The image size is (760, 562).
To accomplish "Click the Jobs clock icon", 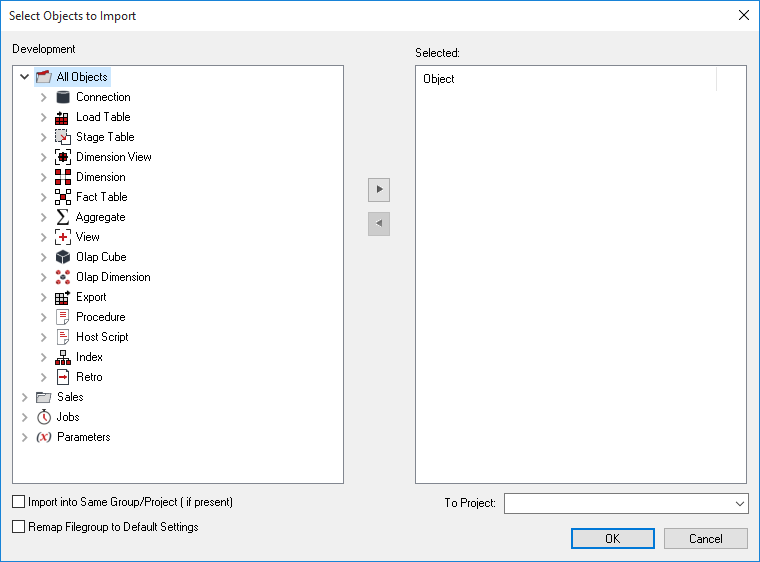I will pos(44,417).
